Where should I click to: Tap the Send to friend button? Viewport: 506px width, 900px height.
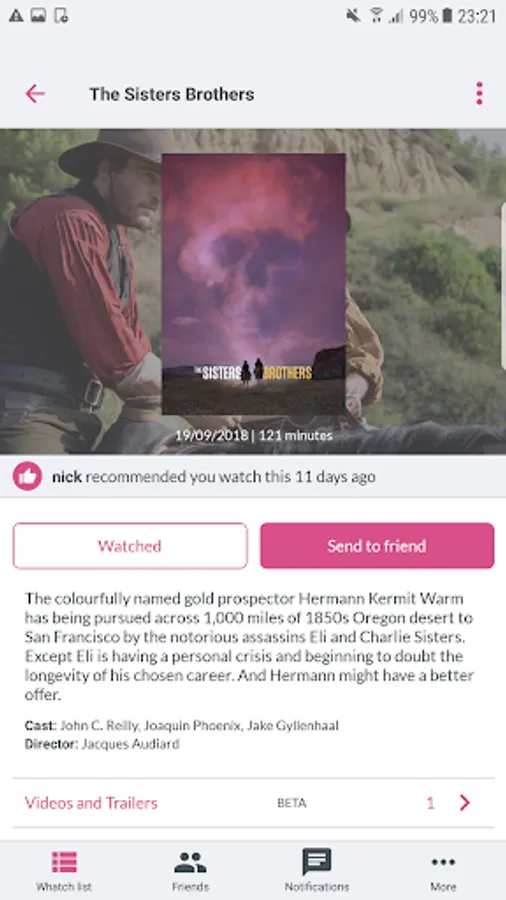(x=377, y=546)
